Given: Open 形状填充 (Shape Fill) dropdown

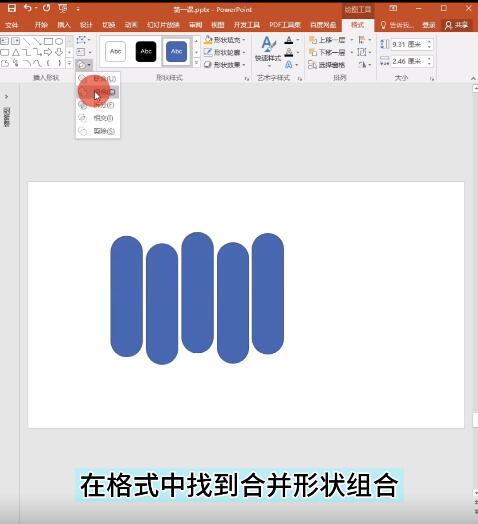Looking at the screenshot, I should (x=225, y=40).
